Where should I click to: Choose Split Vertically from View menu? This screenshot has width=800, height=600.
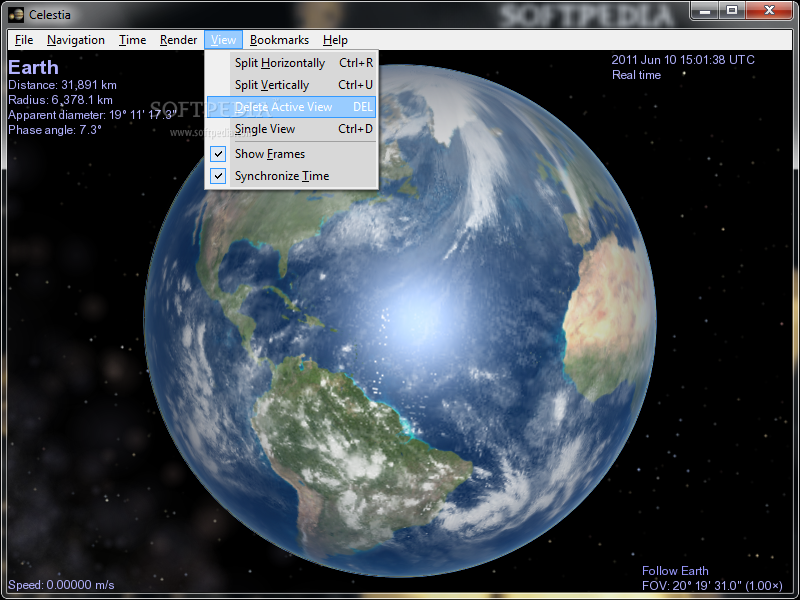291,85
